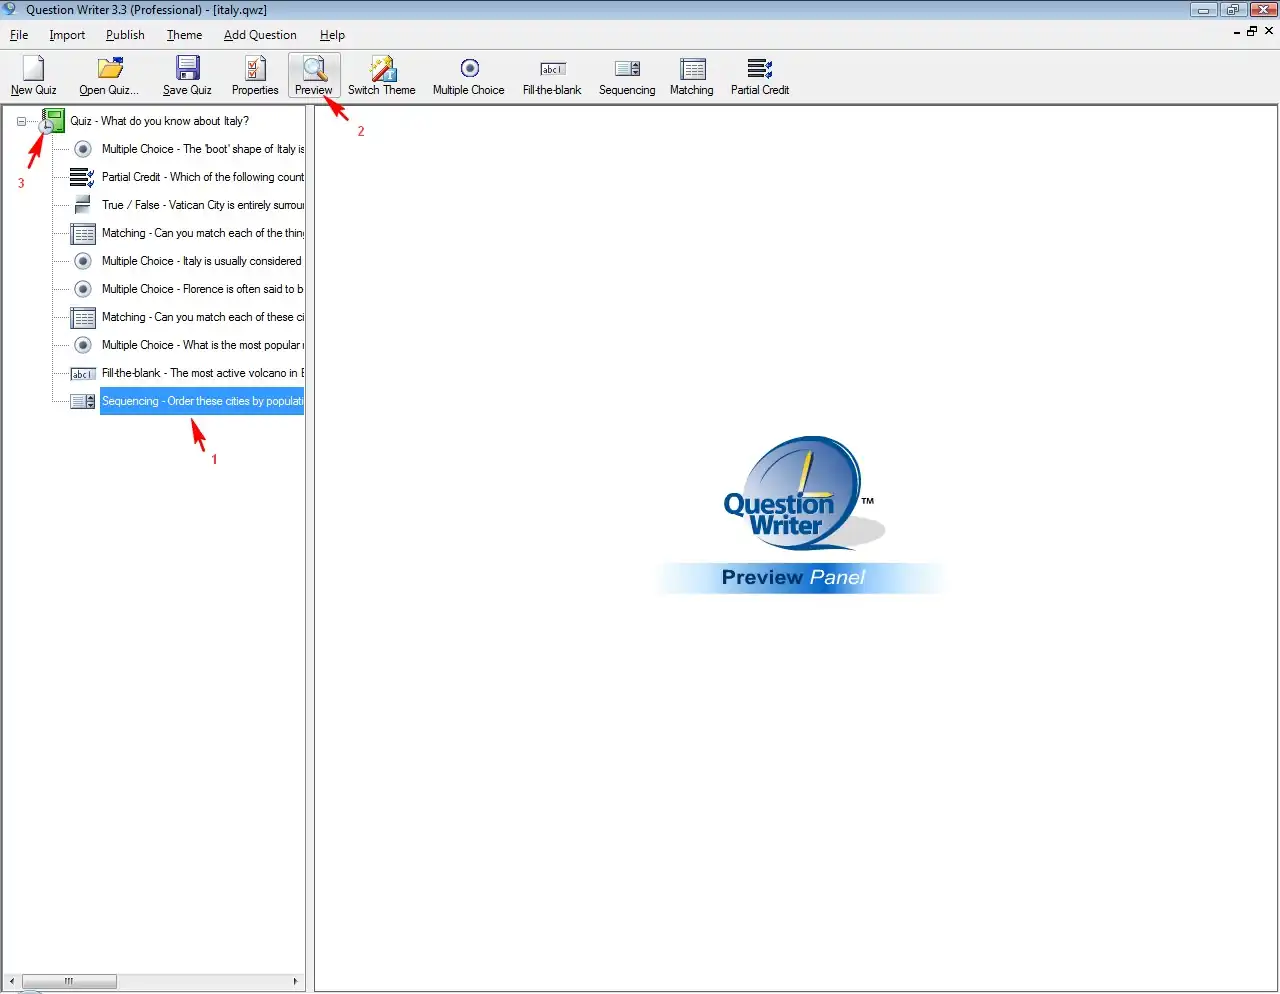Add a Fill-the-blank question from toolbar
The image size is (1280, 994).
click(x=552, y=69)
